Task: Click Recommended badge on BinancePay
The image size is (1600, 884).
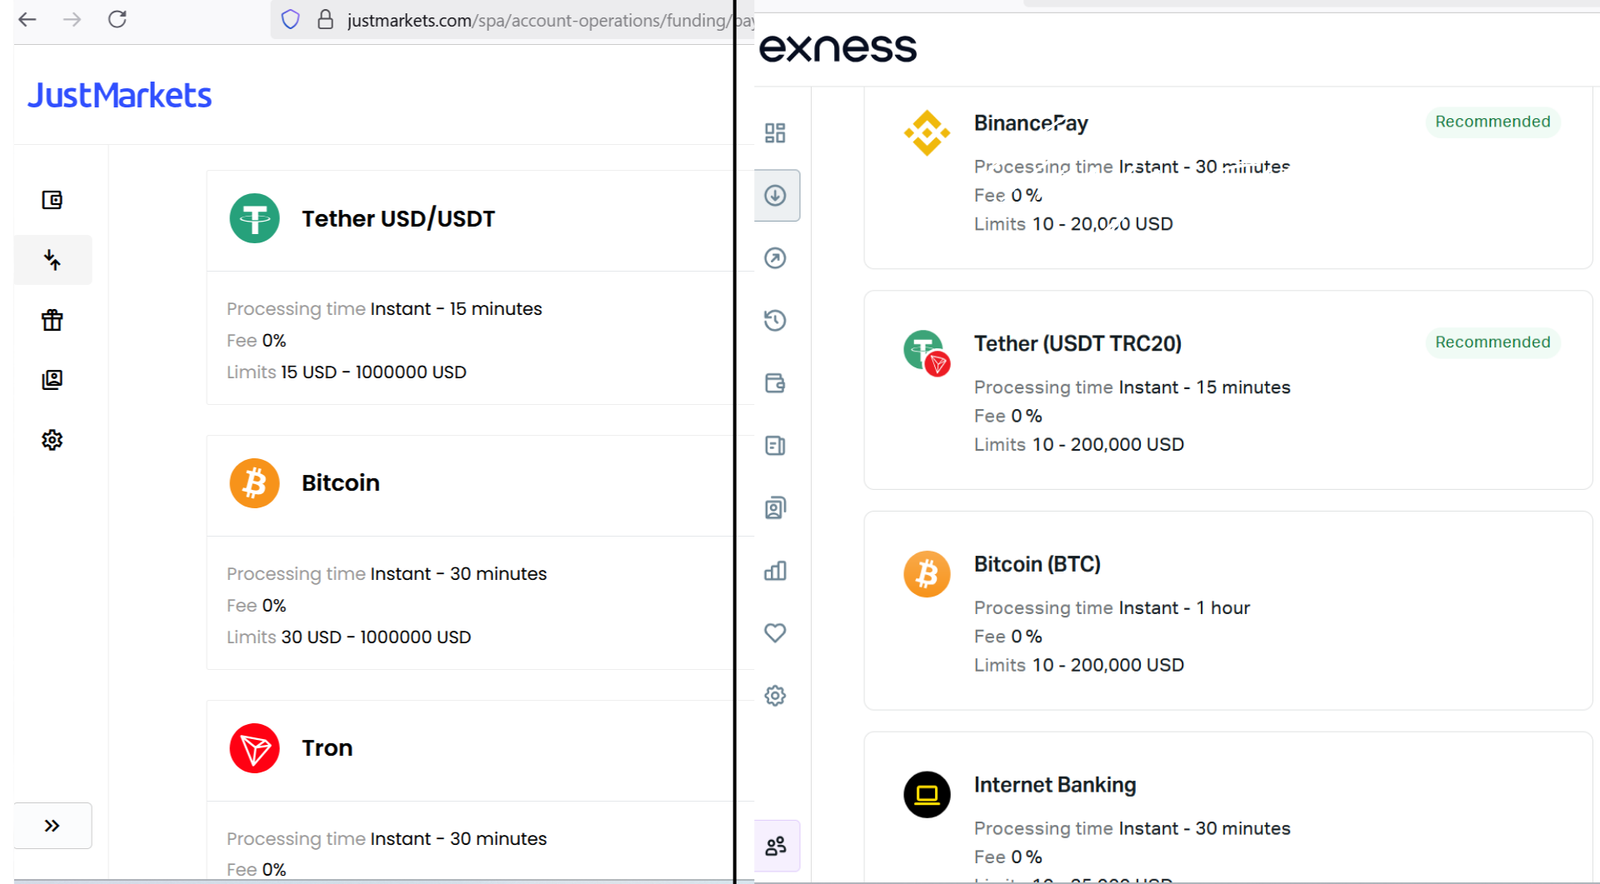Action: click(1492, 122)
